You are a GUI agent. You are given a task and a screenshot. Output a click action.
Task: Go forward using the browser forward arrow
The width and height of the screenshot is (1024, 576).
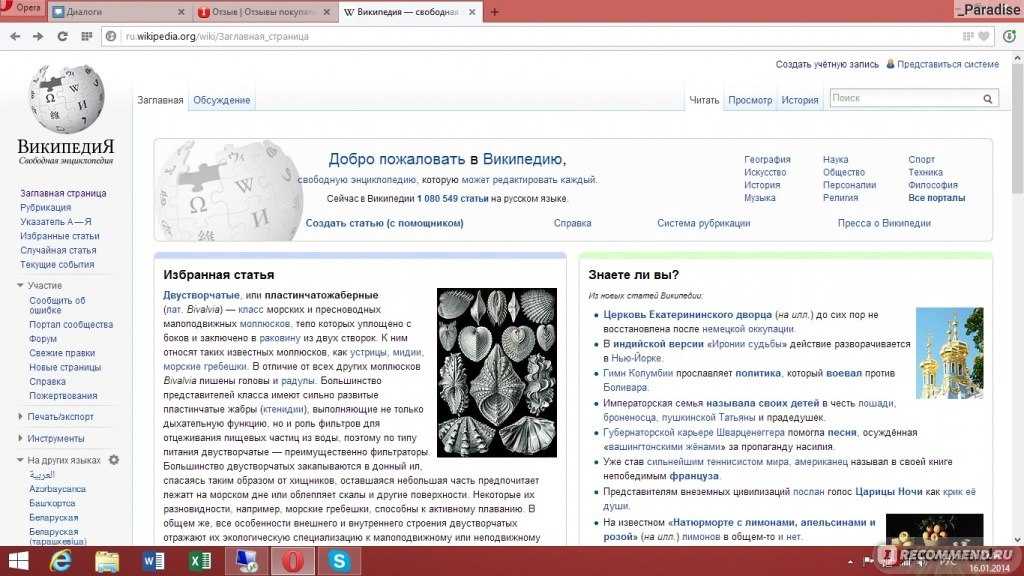(x=39, y=37)
